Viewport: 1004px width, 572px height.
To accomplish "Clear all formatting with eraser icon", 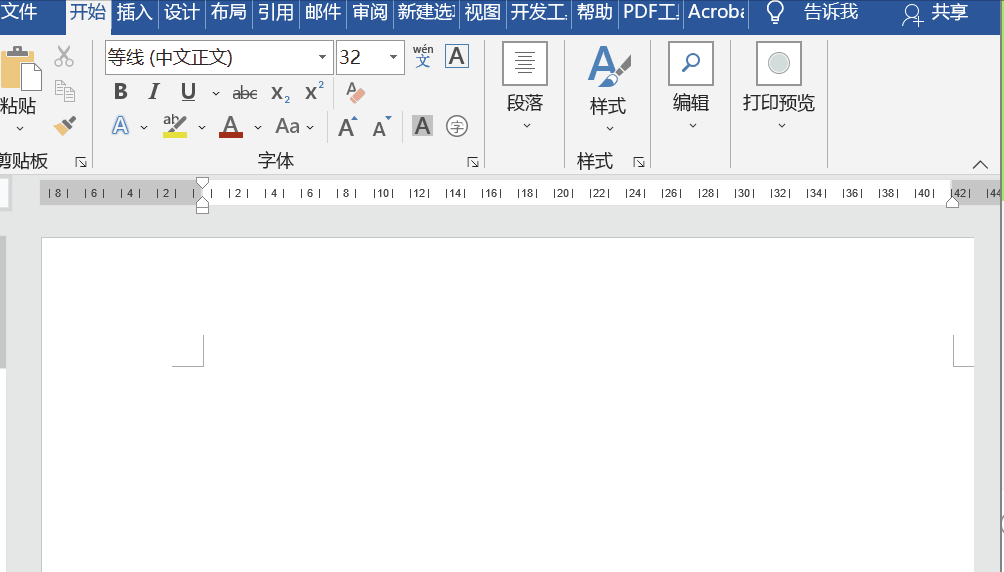I will point(355,92).
